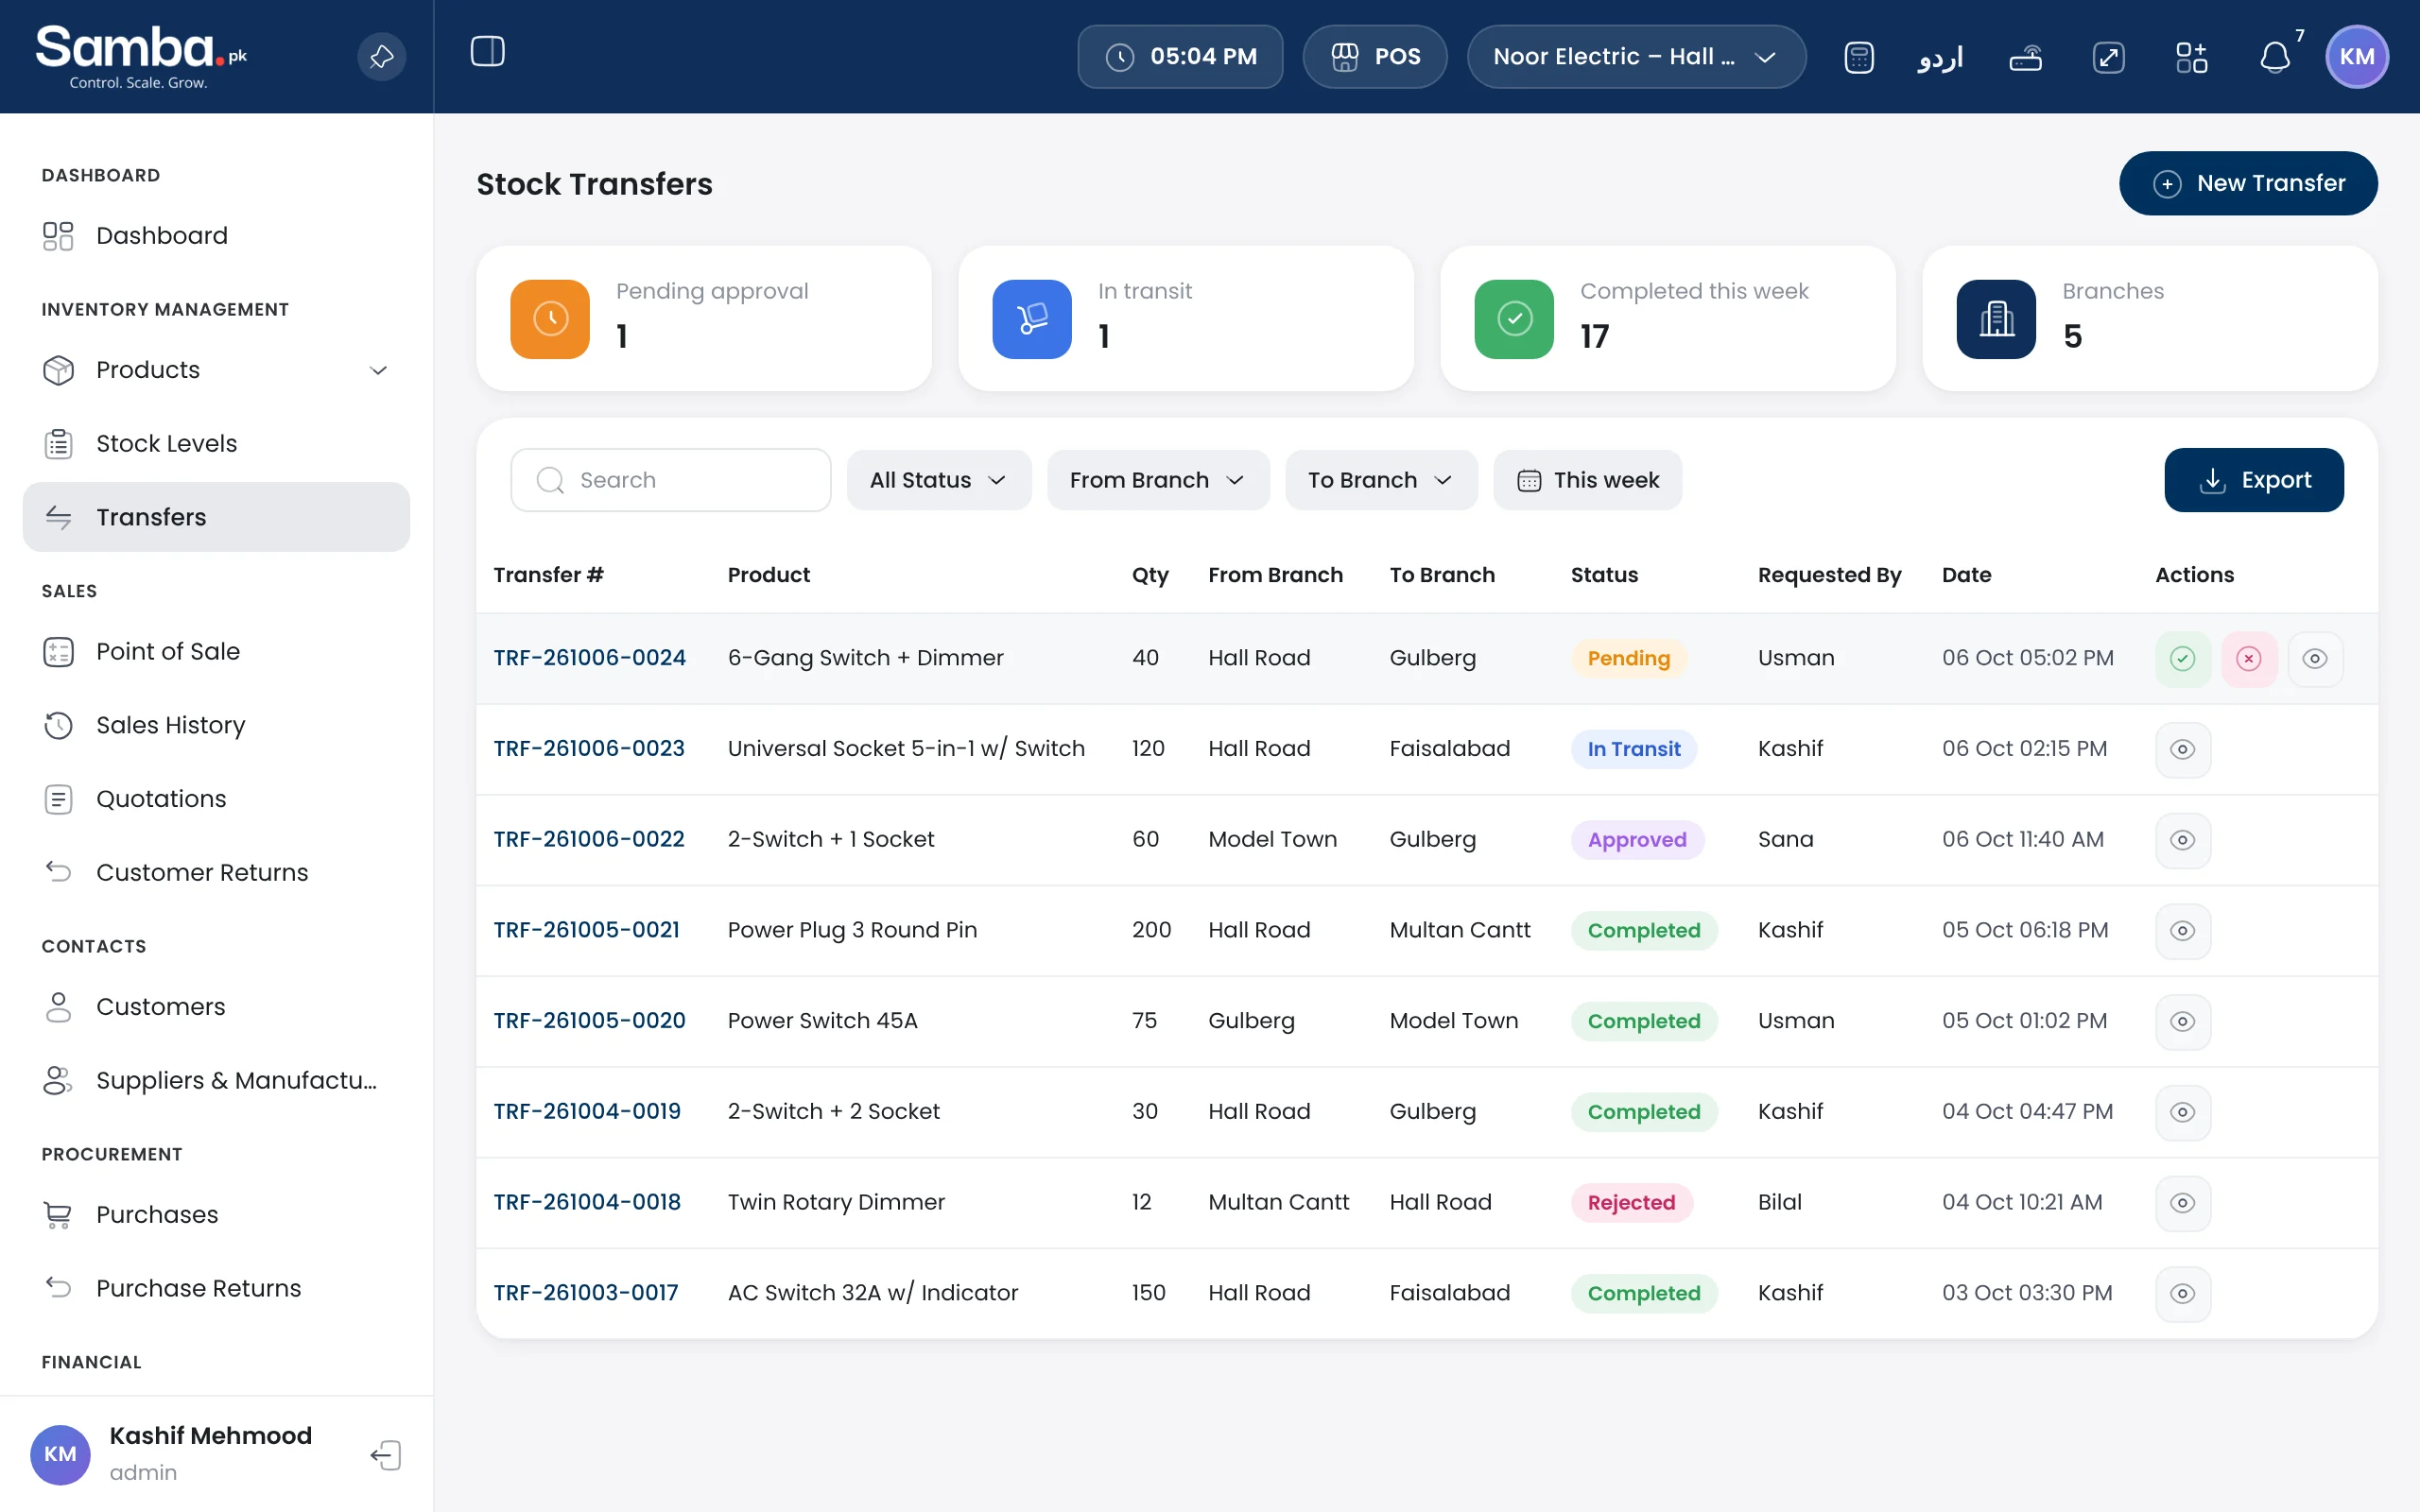This screenshot has height=1512, width=2420.
Task: Click the pin sidebar icon
Action: pyautogui.click(x=381, y=57)
